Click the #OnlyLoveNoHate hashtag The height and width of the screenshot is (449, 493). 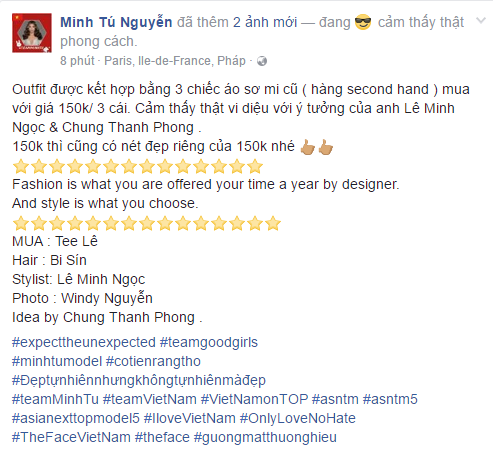click(x=298, y=418)
